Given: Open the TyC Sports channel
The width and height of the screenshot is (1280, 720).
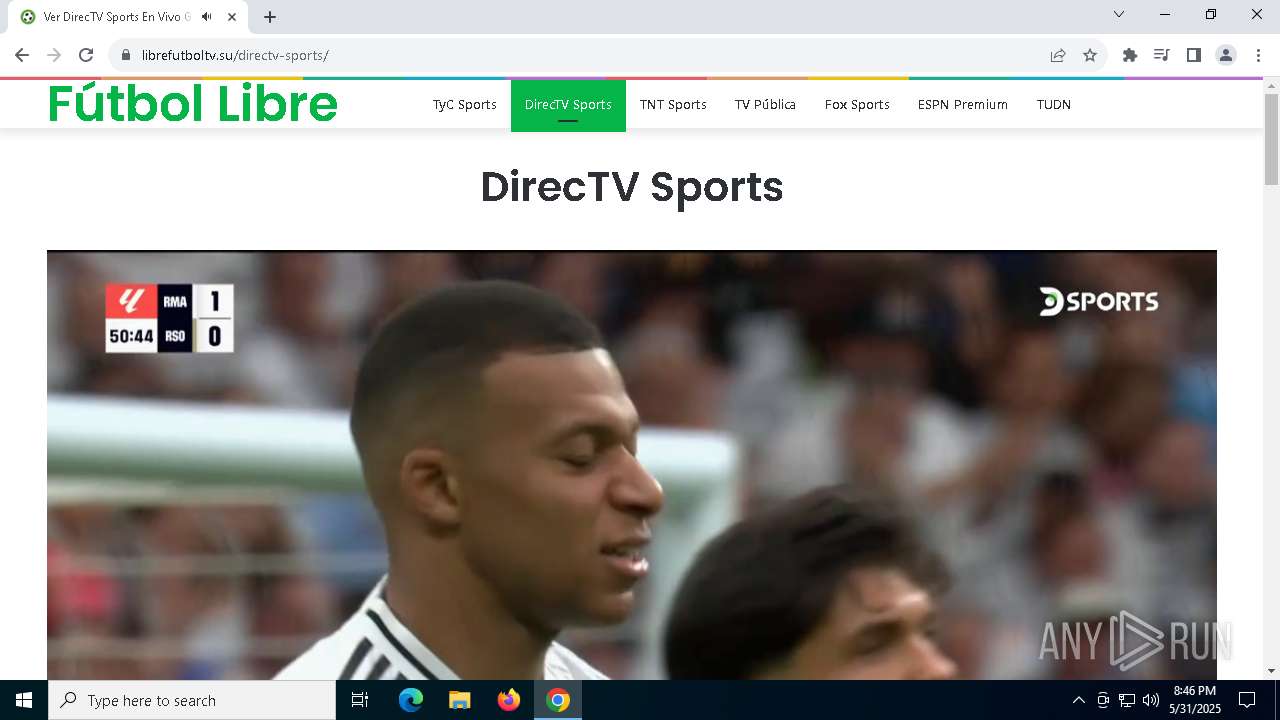Looking at the screenshot, I should (465, 104).
